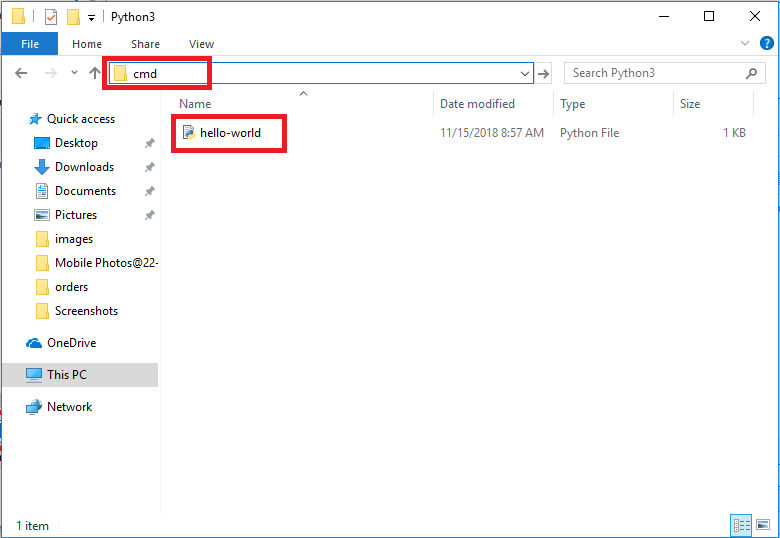
Task: Expand the ribbon using the chevron
Action: click(745, 43)
